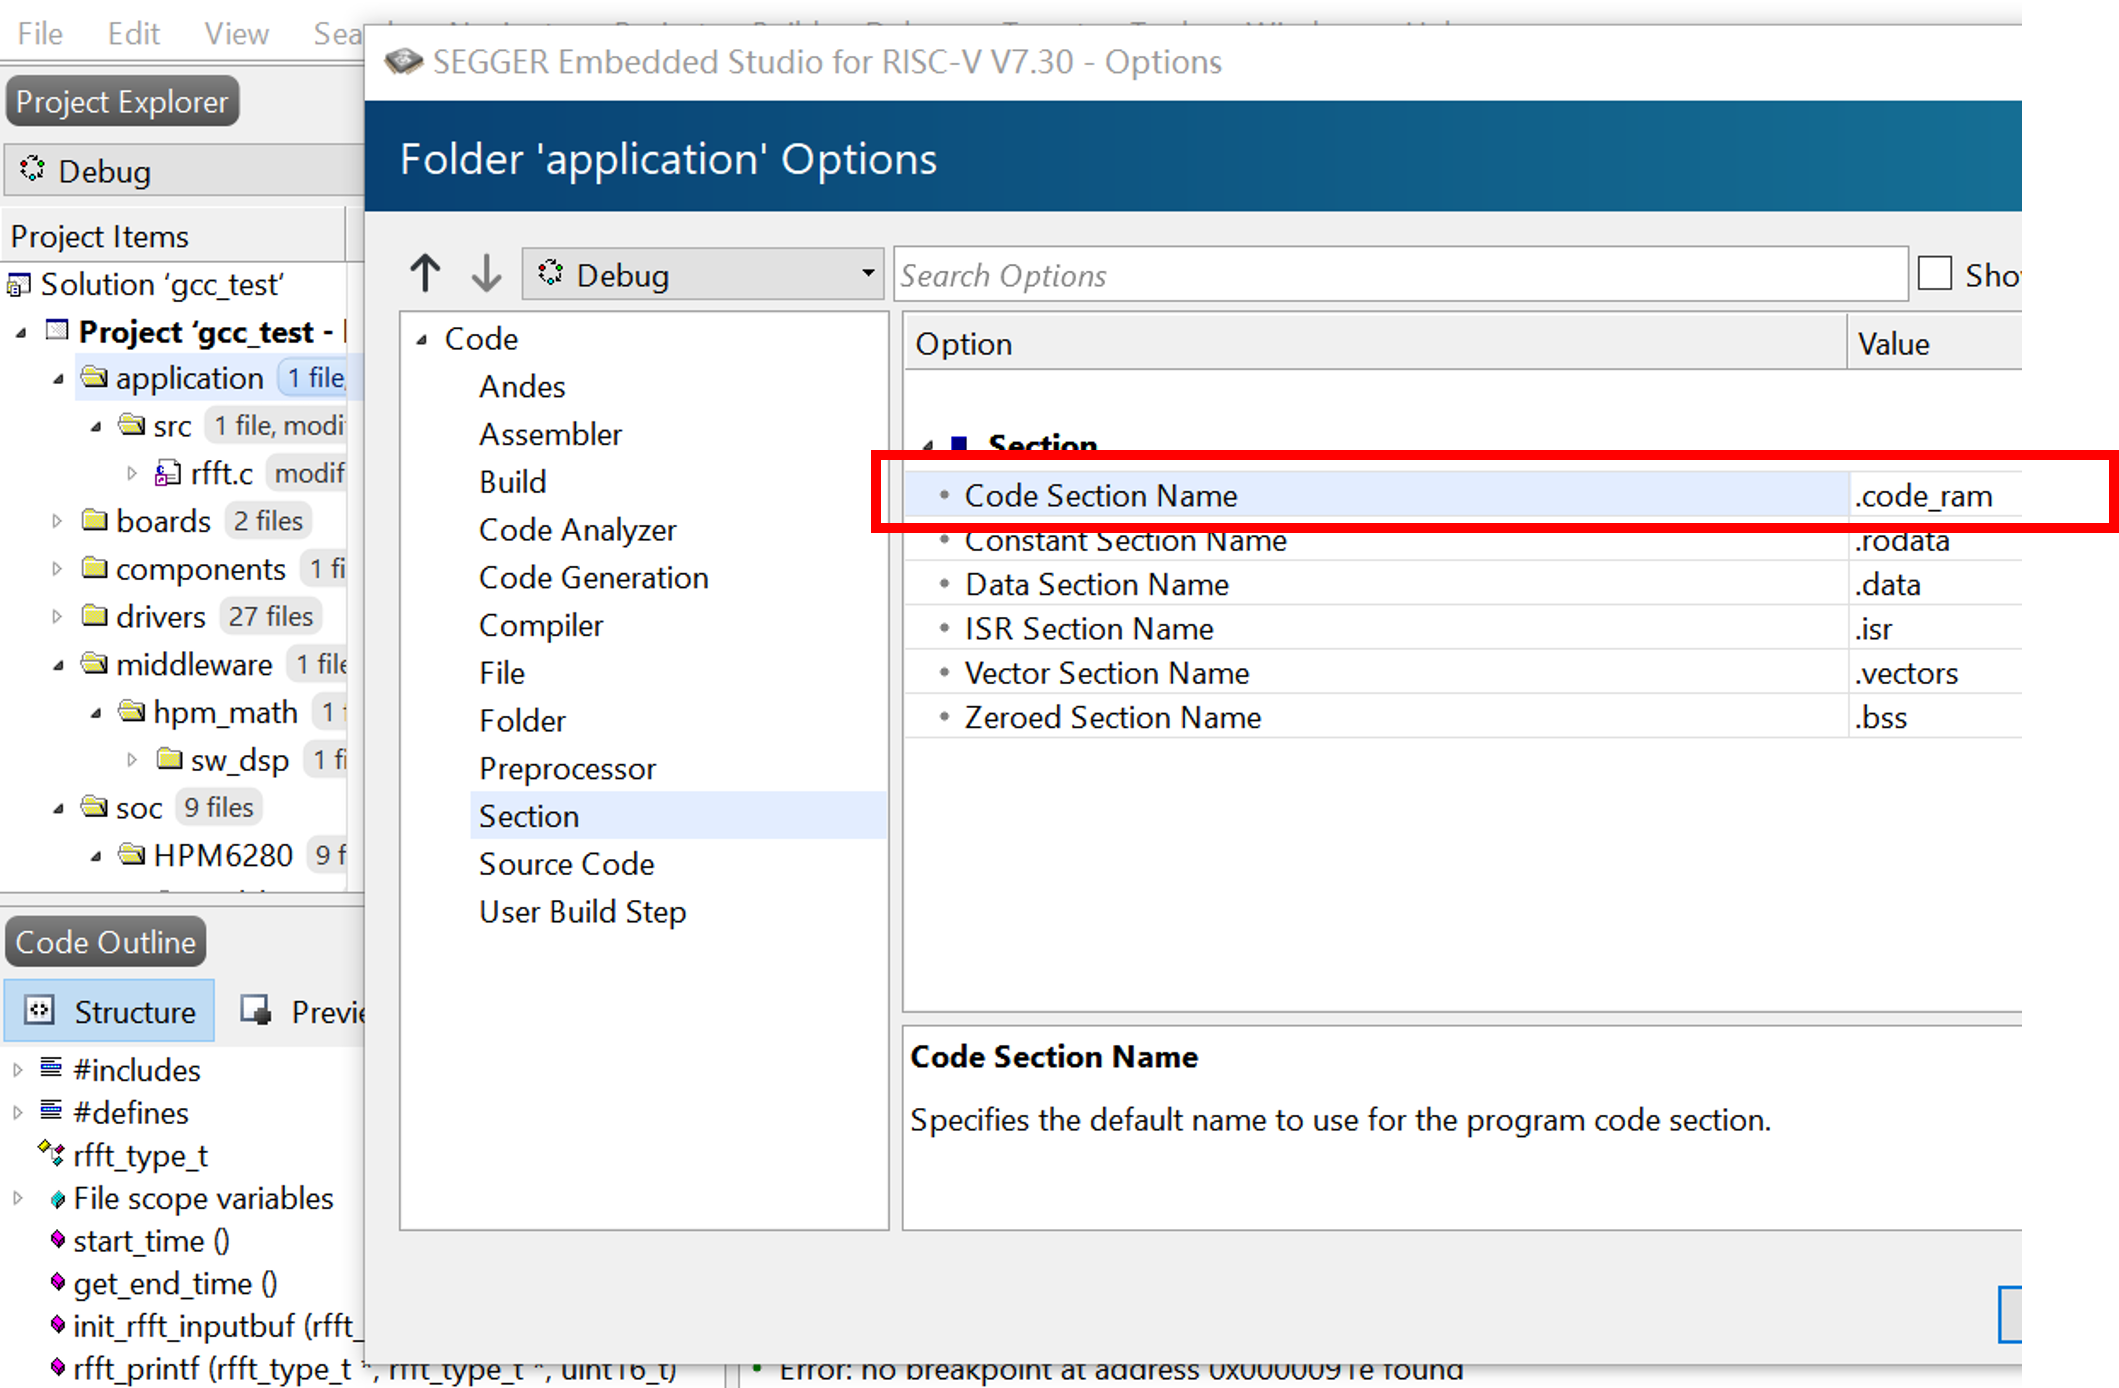The image size is (2119, 1388).
Task: Click the .vectors value cell
Action: [1934, 673]
